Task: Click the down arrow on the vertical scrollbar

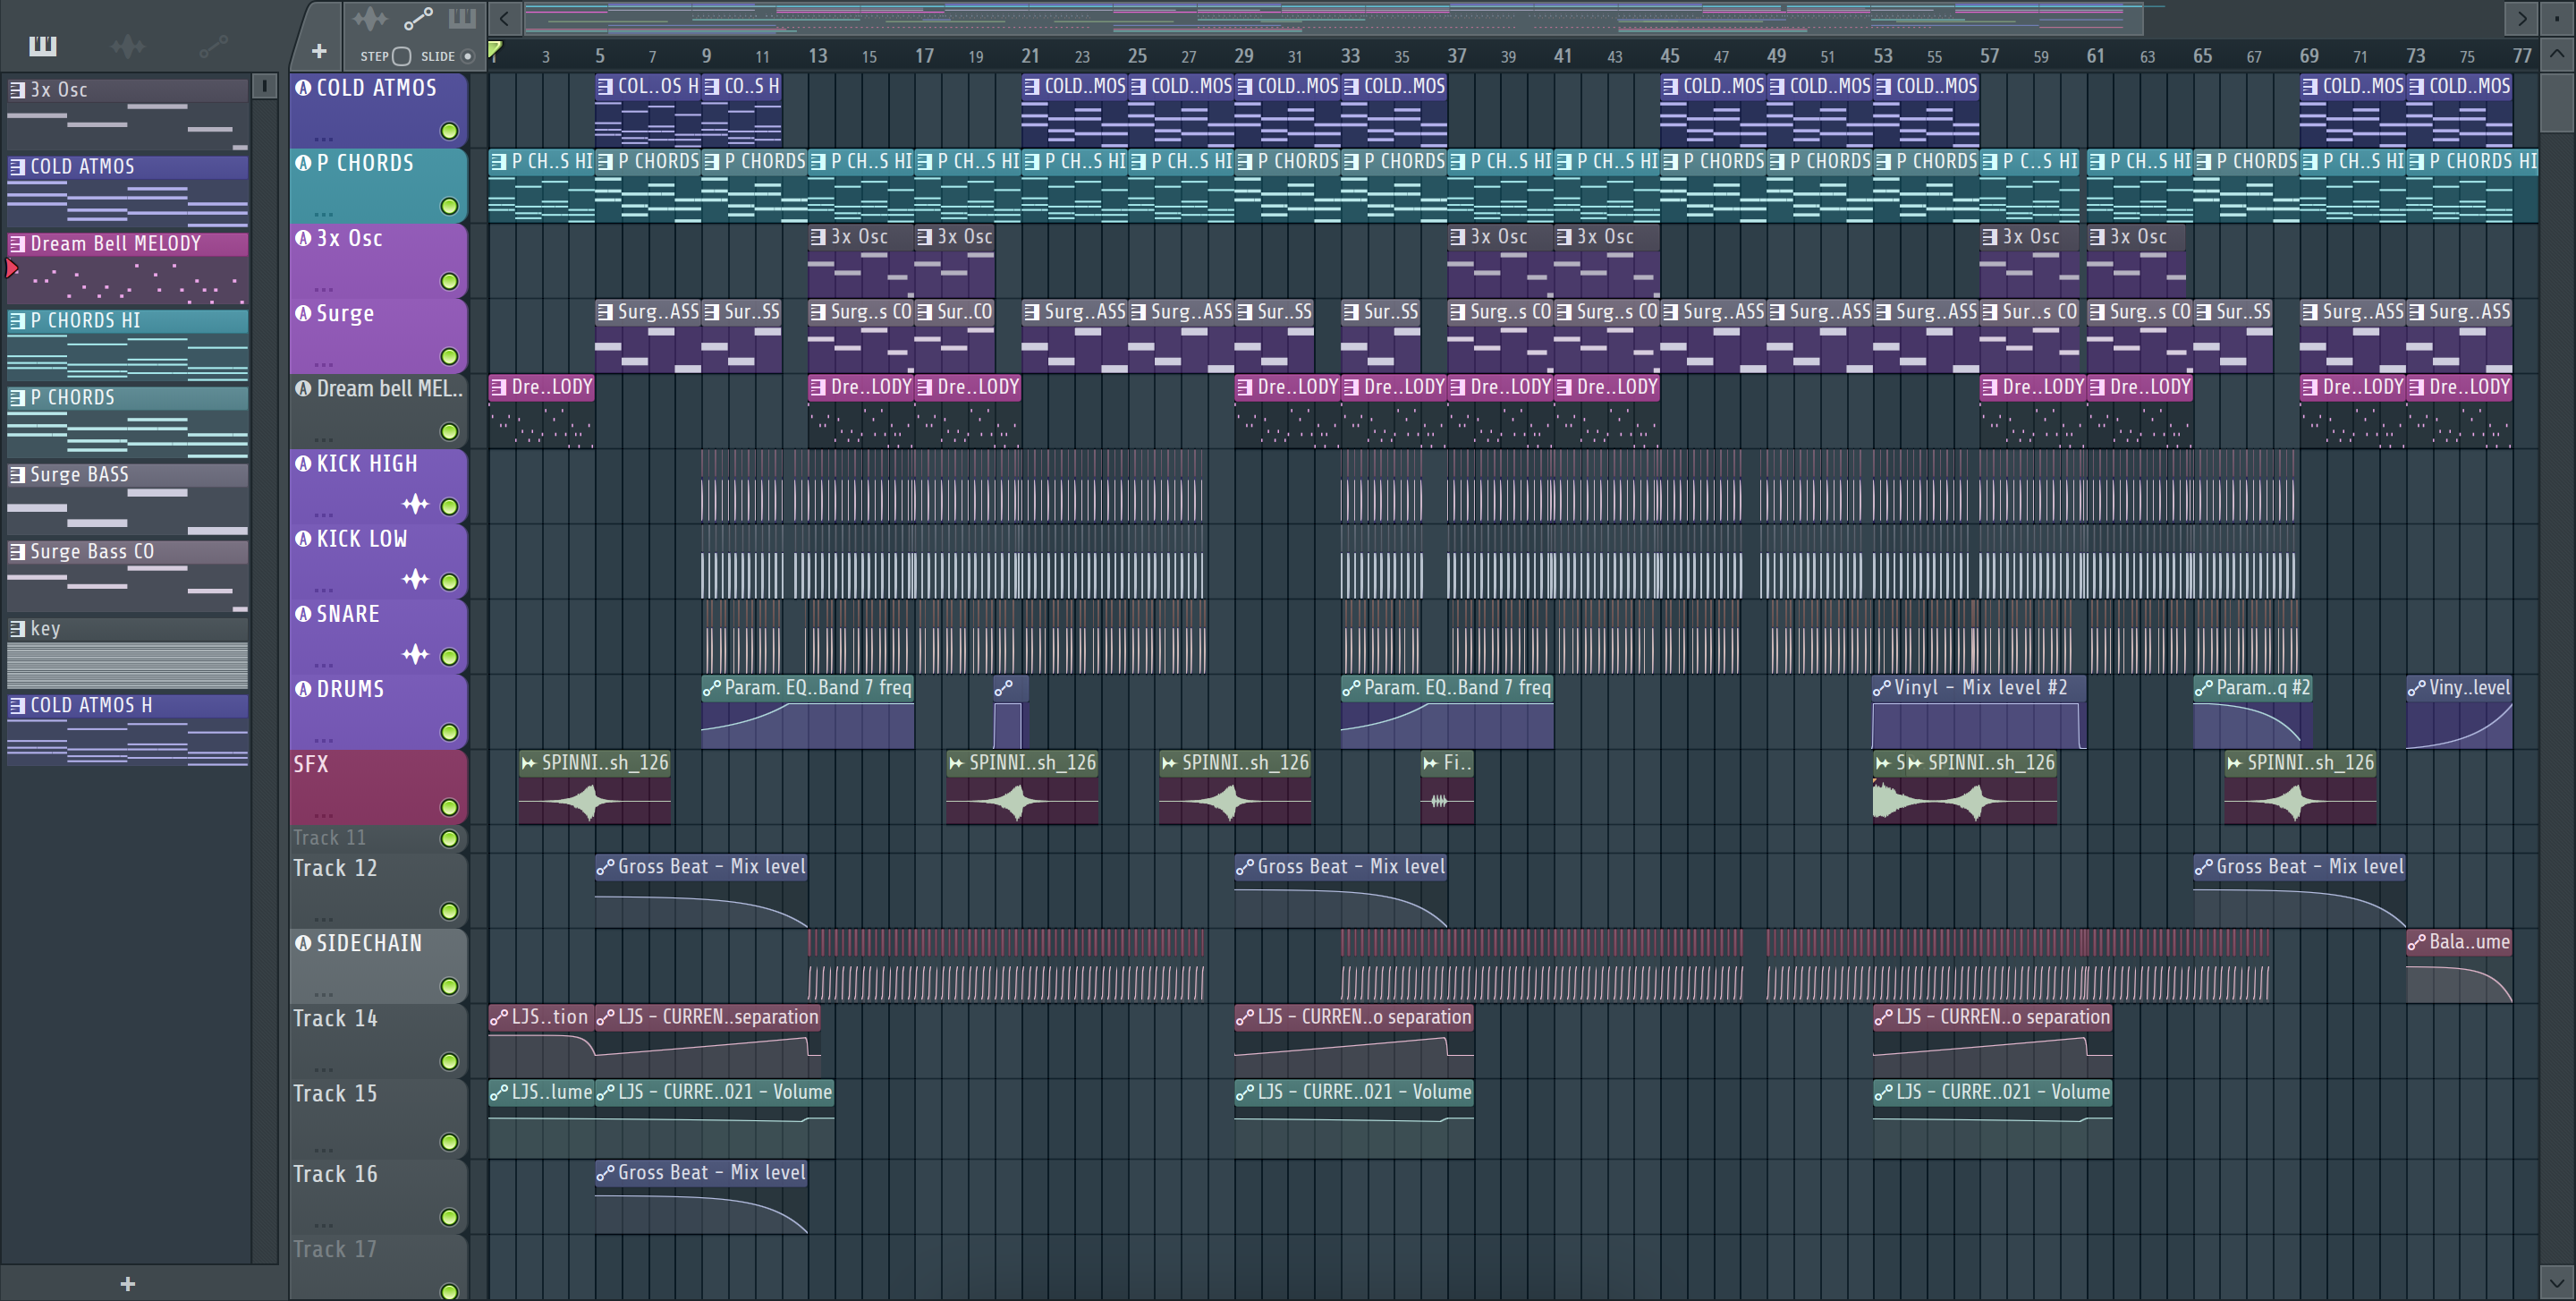Action: [x=2557, y=1281]
